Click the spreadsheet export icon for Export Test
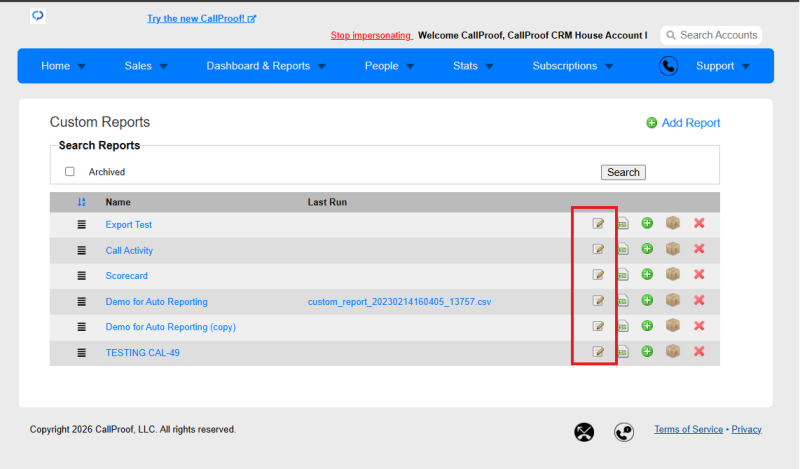 pos(622,224)
